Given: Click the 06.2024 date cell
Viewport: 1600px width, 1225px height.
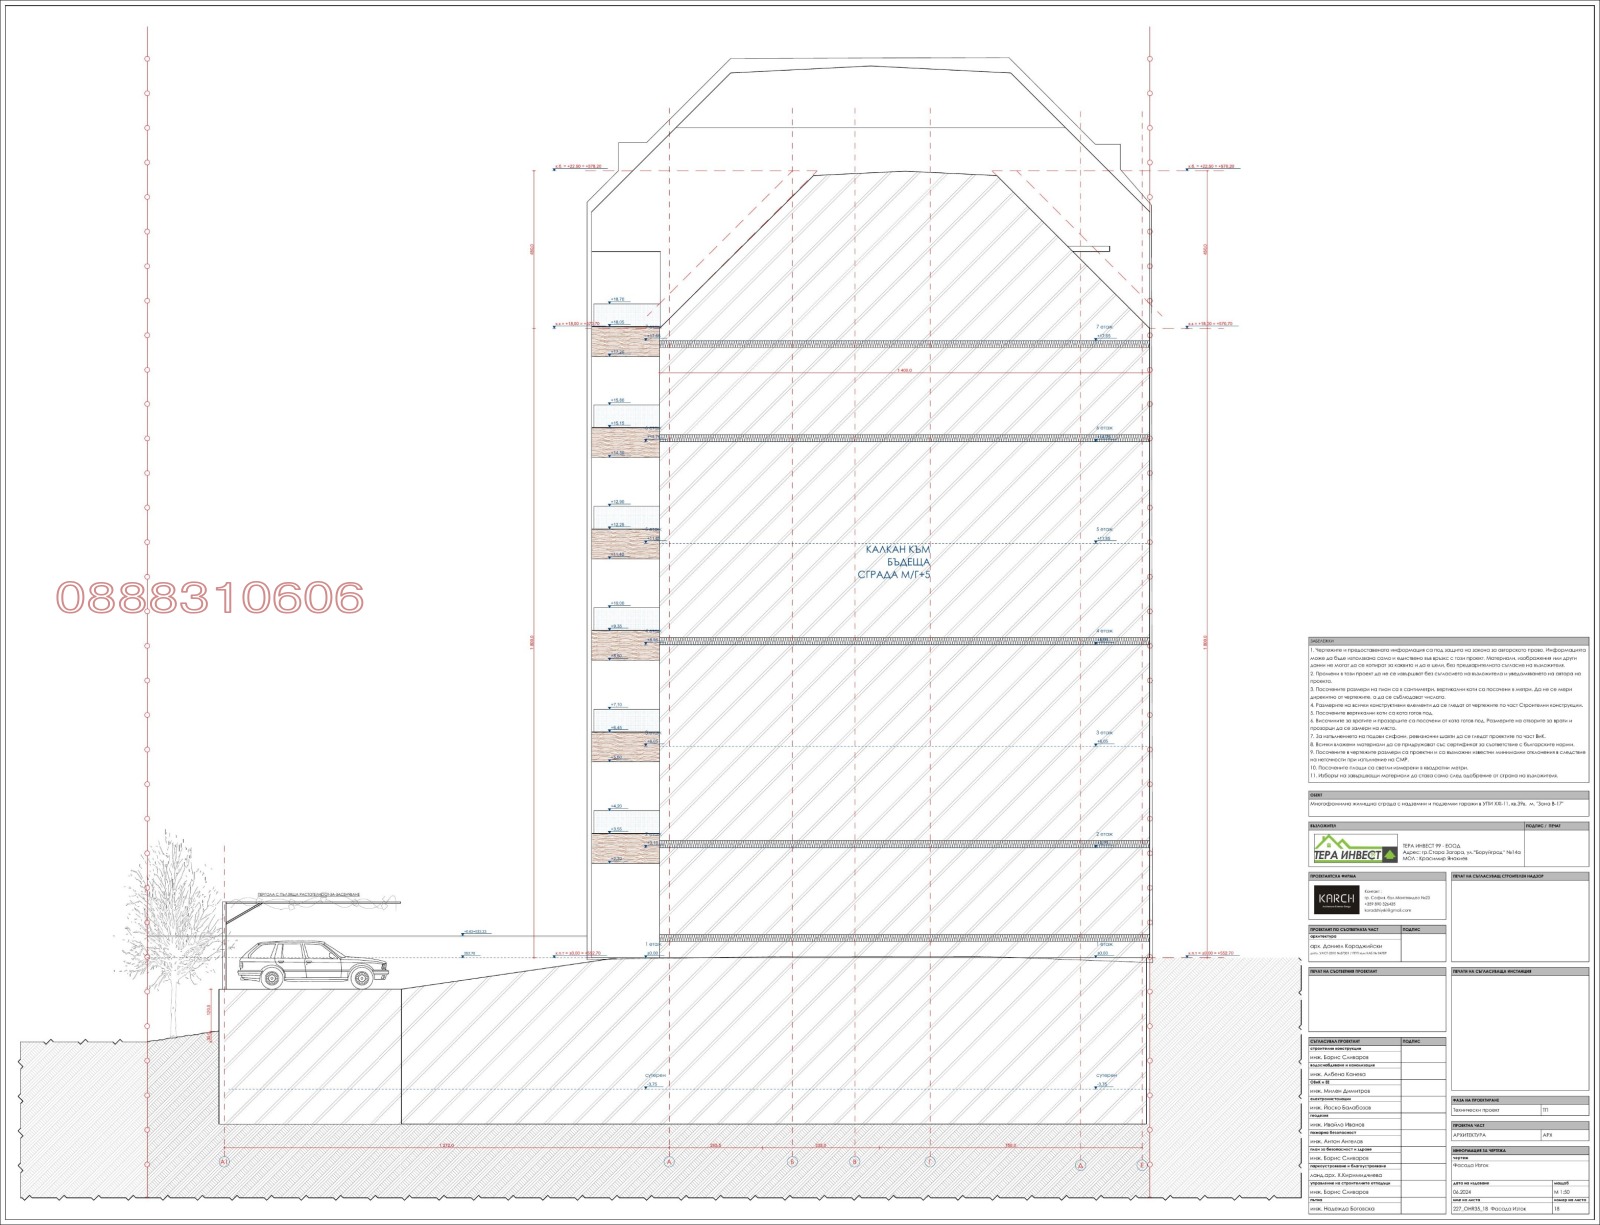Looking at the screenshot, I should [1500, 1192].
